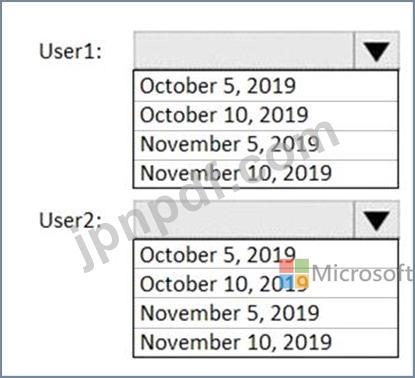Select October 5, 2019 for User2

pyautogui.click(x=266, y=255)
